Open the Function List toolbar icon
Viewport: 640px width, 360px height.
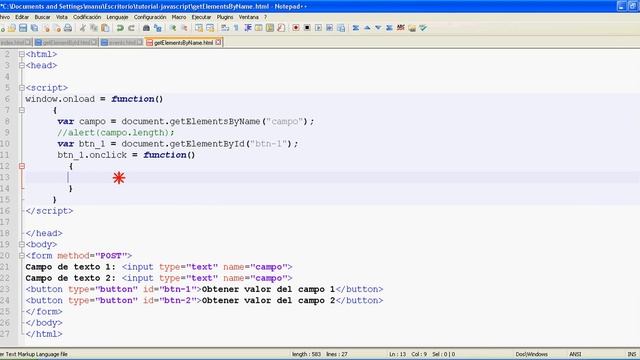pos(281,28)
